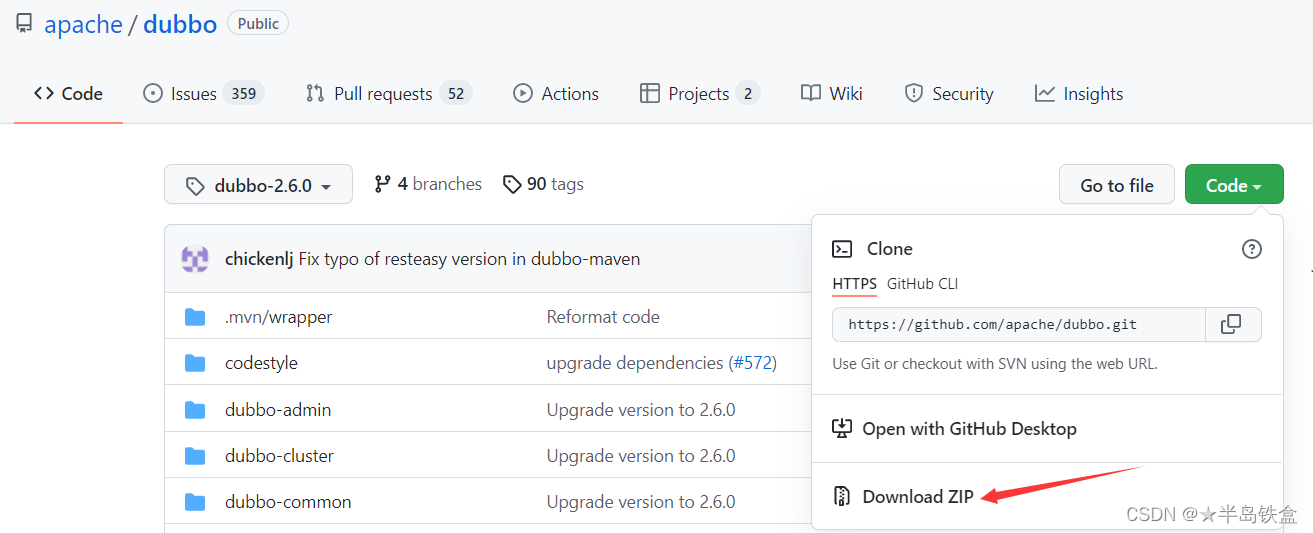Click the ZIP file icon
1313x533 pixels.
pos(842,496)
